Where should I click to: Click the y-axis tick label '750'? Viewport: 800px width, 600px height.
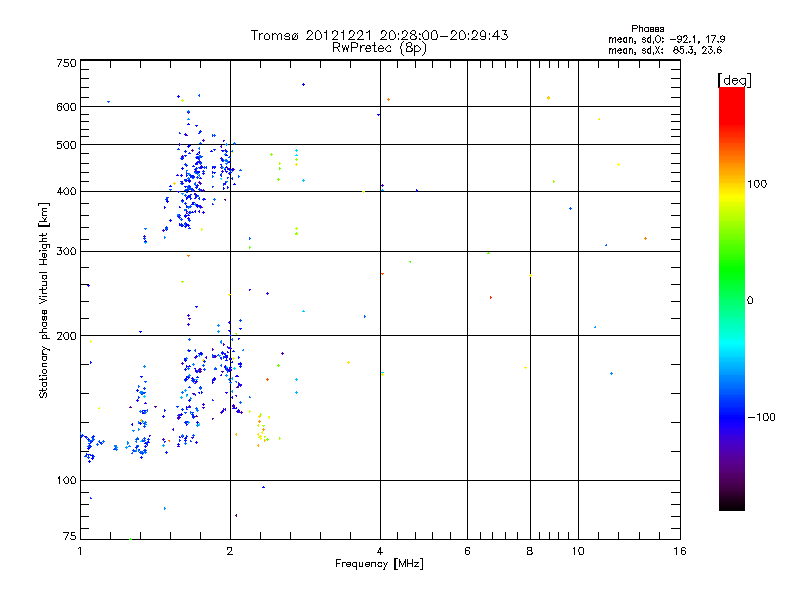tap(66, 63)
